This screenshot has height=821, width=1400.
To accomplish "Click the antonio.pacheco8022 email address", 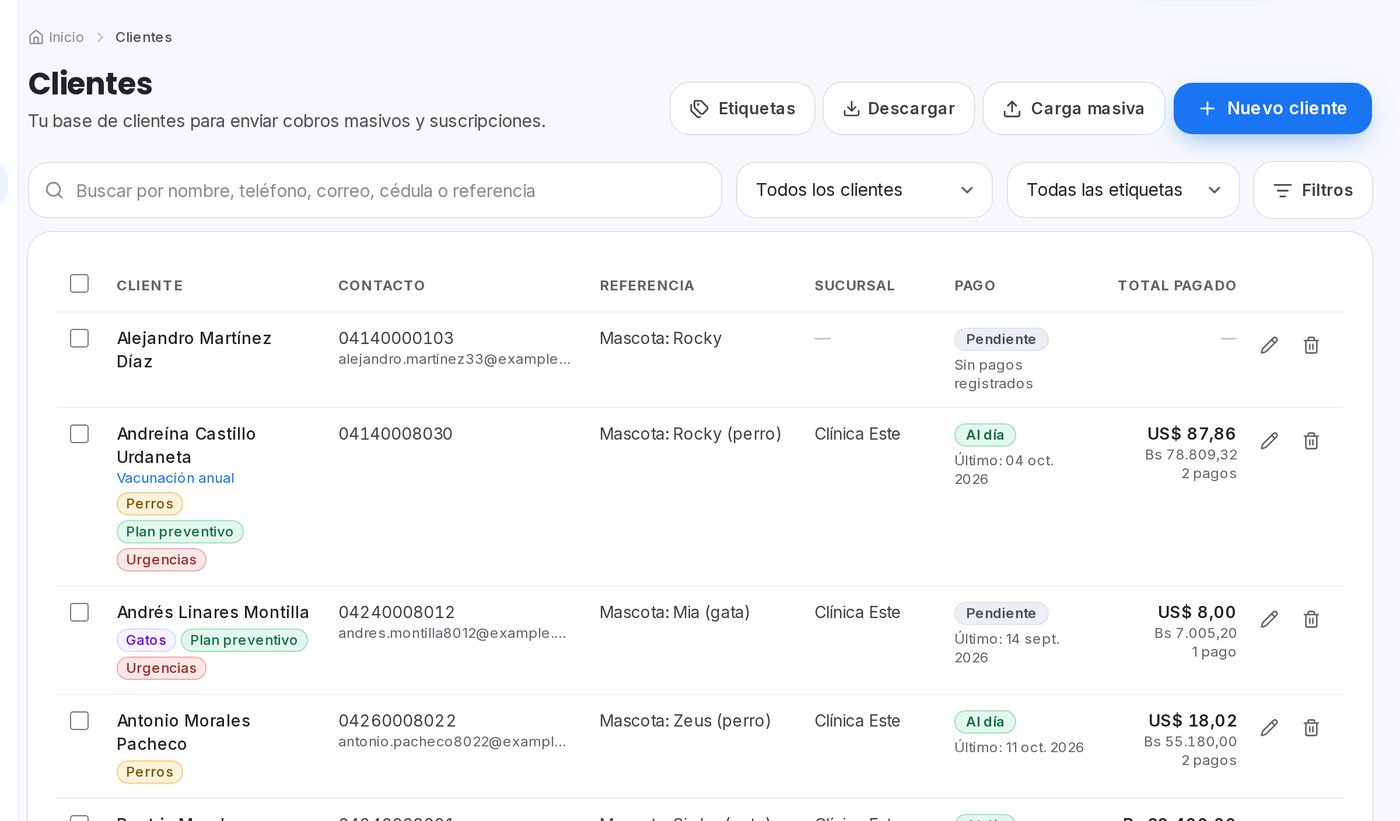I will pyautogui.click(x=453, y=742).
